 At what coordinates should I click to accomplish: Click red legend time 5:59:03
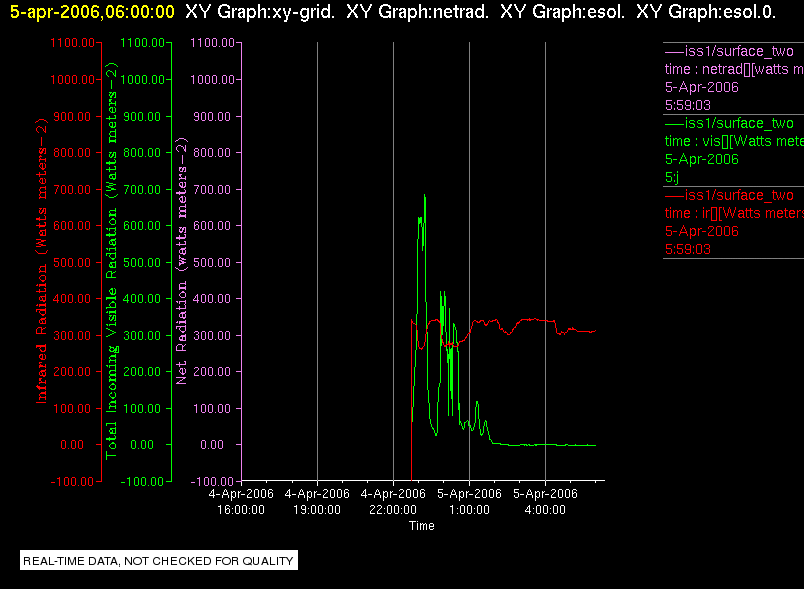tap(688, 249)
